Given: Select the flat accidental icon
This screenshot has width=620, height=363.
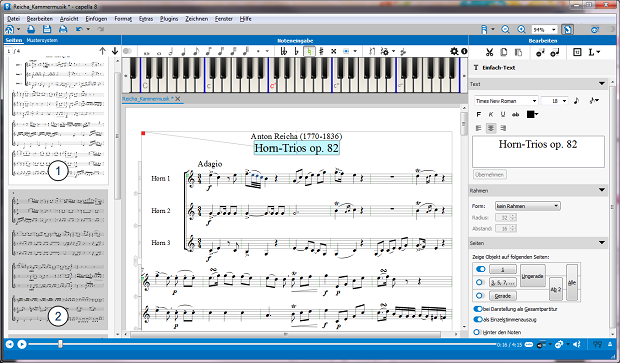Looking at the screenshot, I should tap(296, 51).
